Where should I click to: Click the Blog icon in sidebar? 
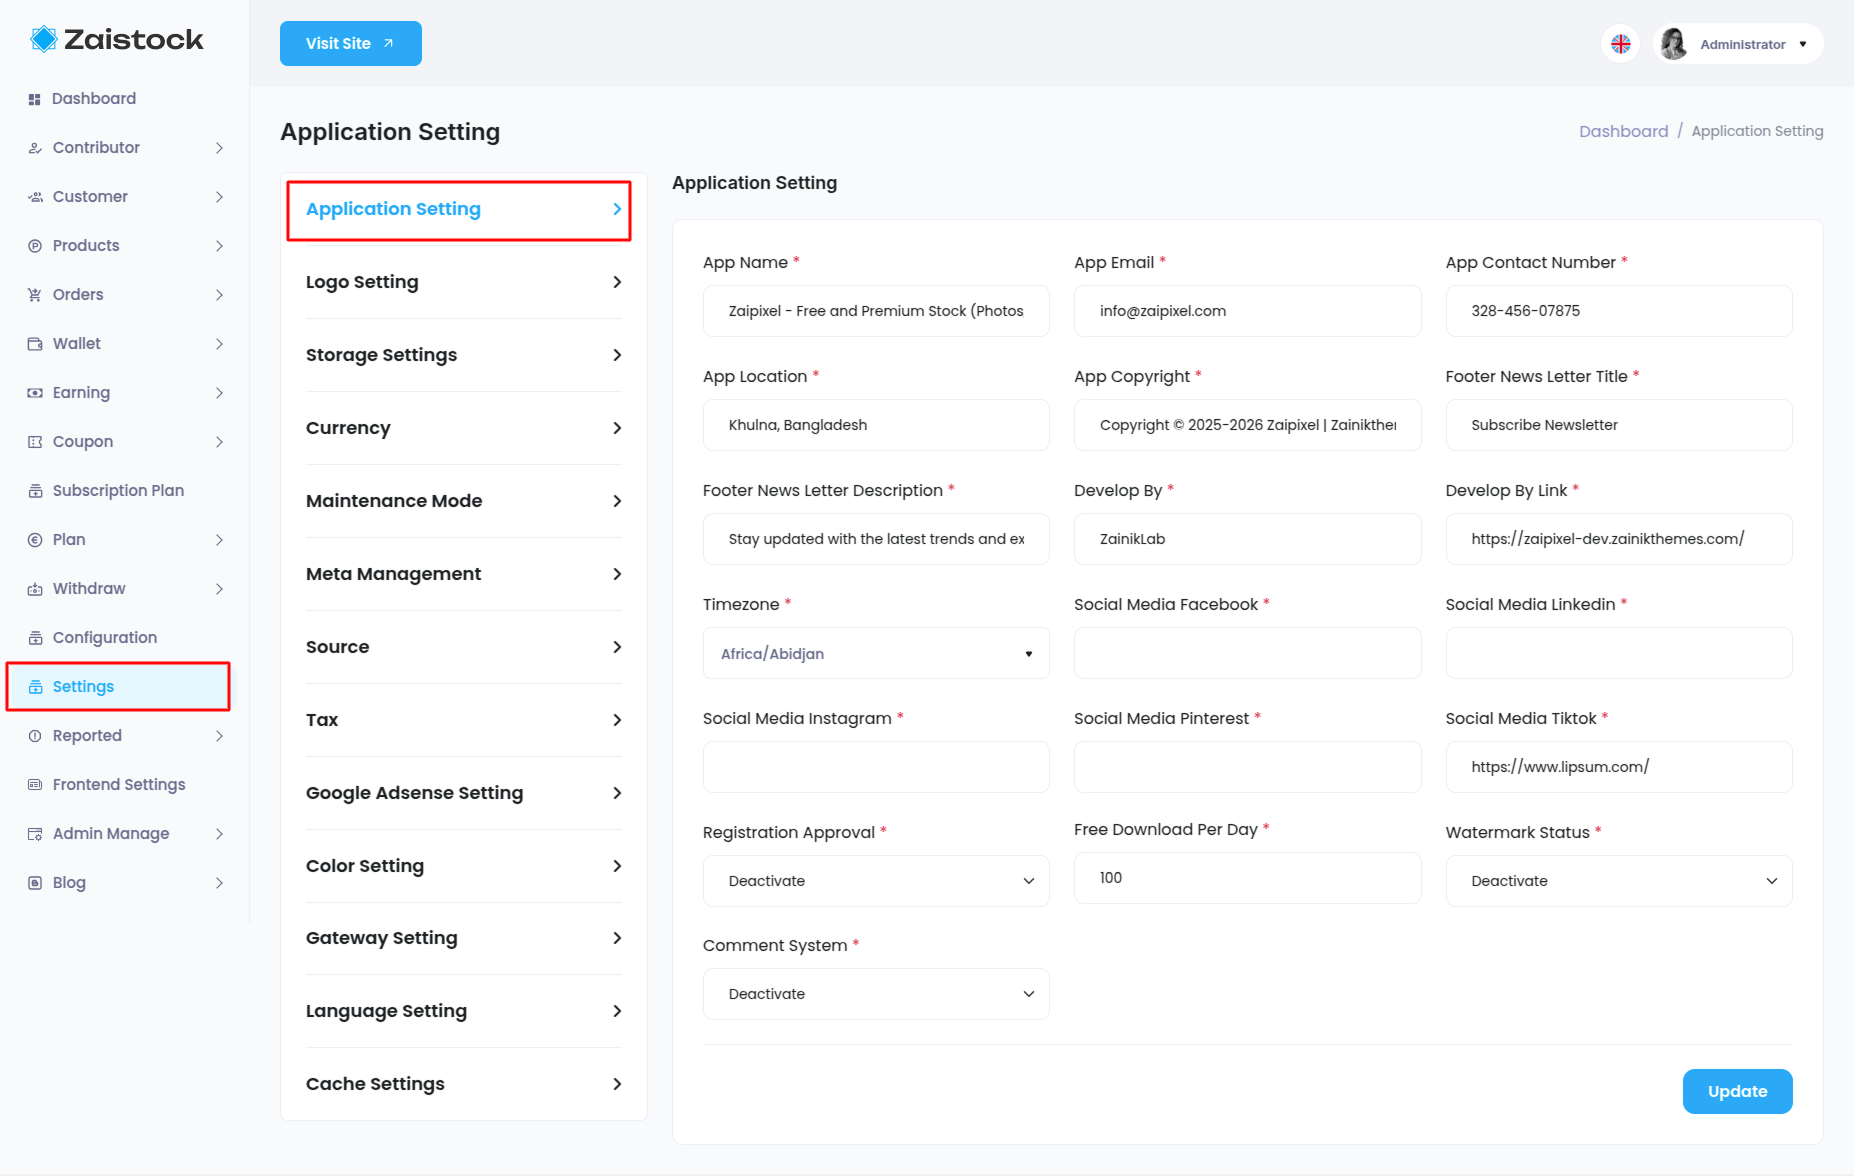pyautogui.click(x=35, y=883)
